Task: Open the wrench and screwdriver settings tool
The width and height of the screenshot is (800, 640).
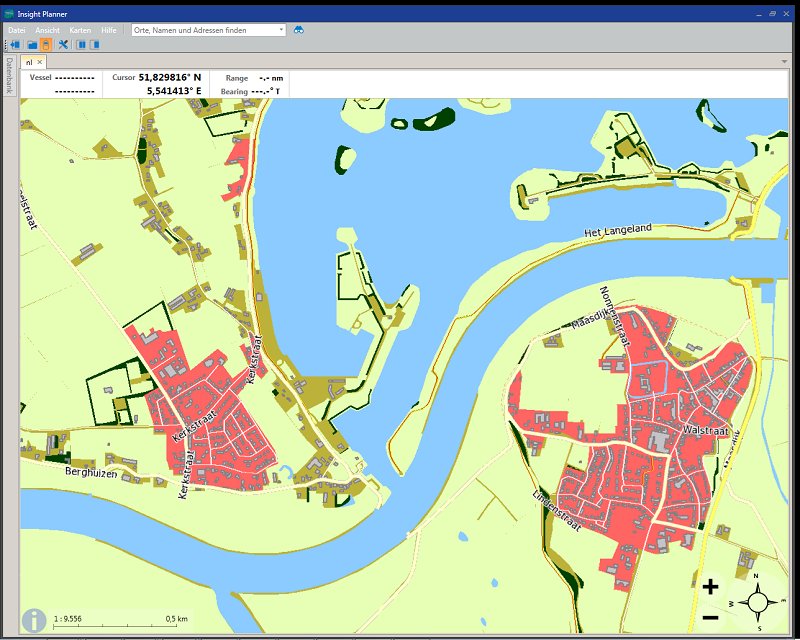Action: pos(63,45)
